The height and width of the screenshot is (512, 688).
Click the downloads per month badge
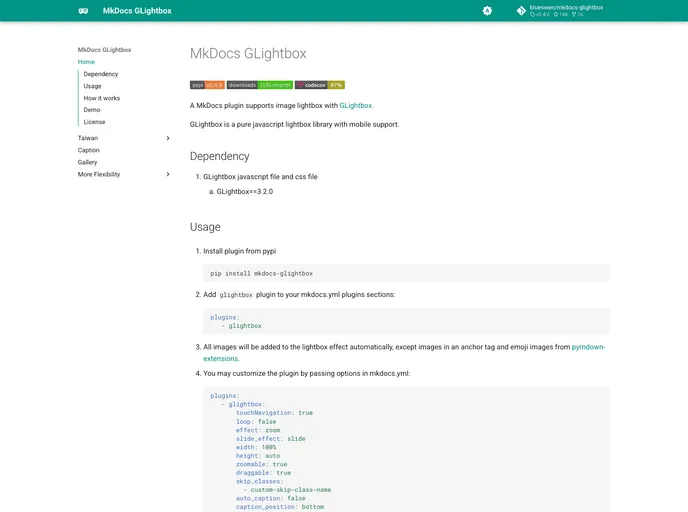(x=260, y=85)
